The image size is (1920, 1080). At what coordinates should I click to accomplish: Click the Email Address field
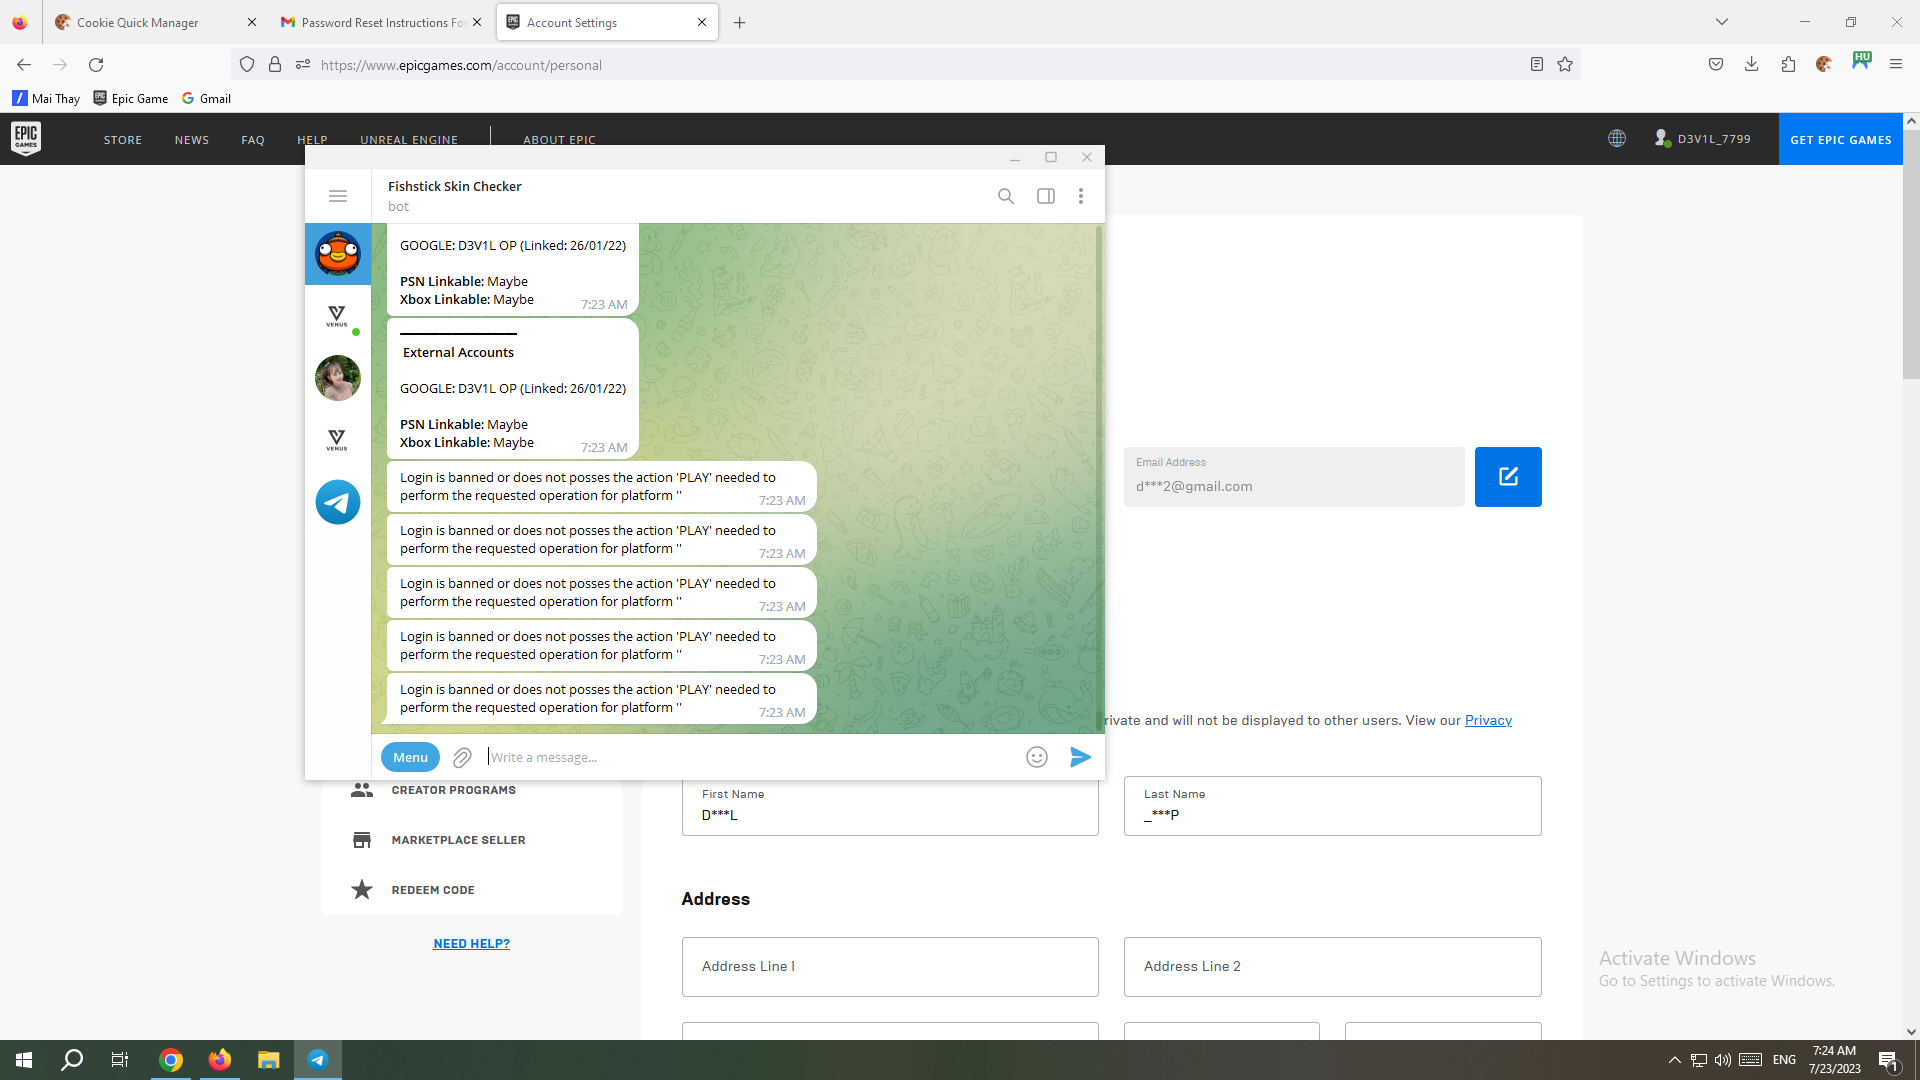point(1294,477)
